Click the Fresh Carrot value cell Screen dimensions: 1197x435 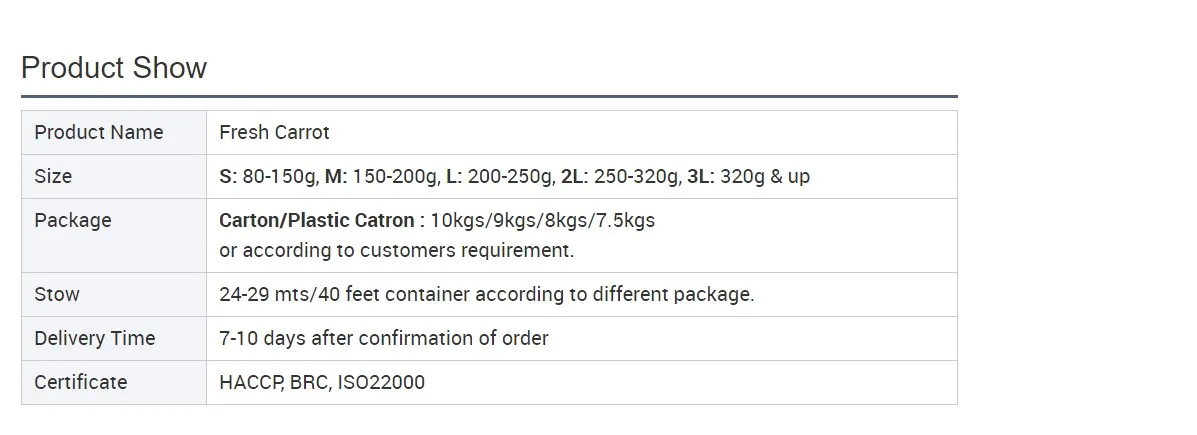[x=274, y=132]
